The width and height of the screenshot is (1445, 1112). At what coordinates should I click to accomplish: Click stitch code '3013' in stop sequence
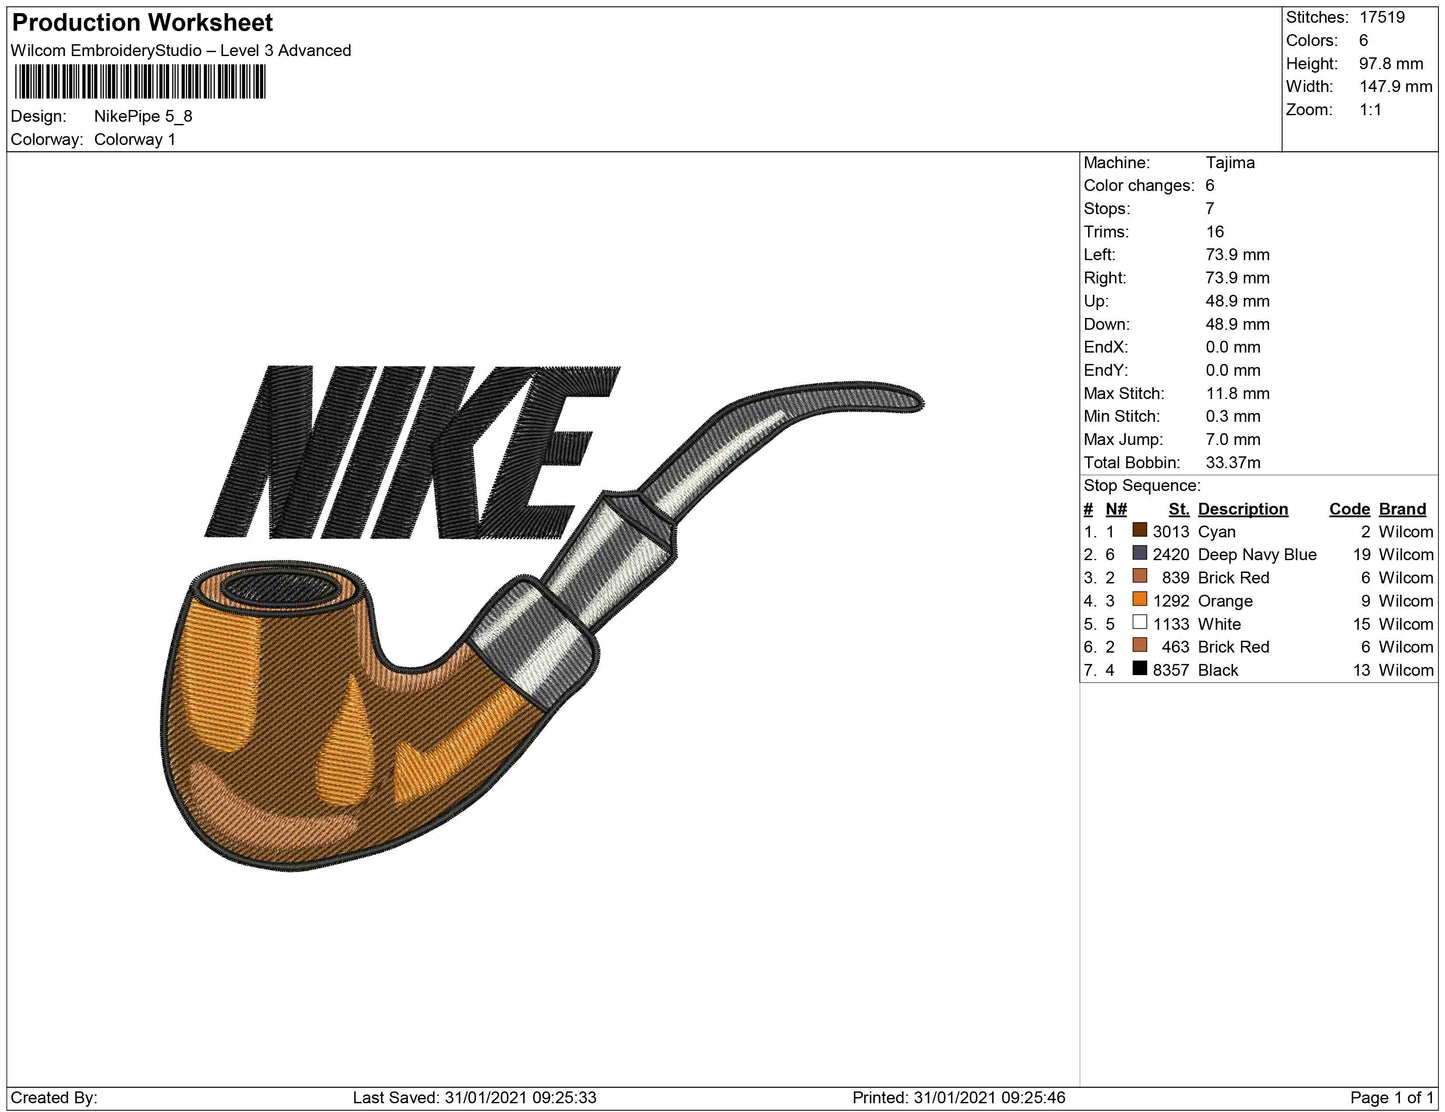pyautogui.click(x=1171, y=531)
